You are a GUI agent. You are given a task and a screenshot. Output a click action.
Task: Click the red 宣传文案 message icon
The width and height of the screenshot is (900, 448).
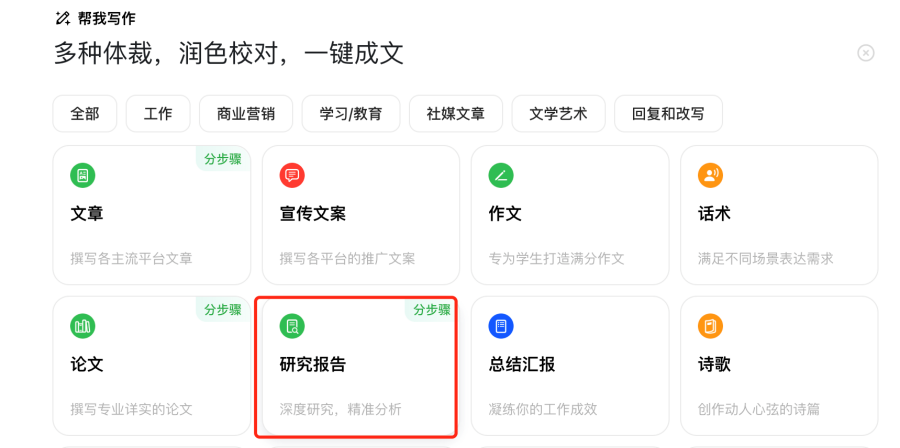[292, 175]
